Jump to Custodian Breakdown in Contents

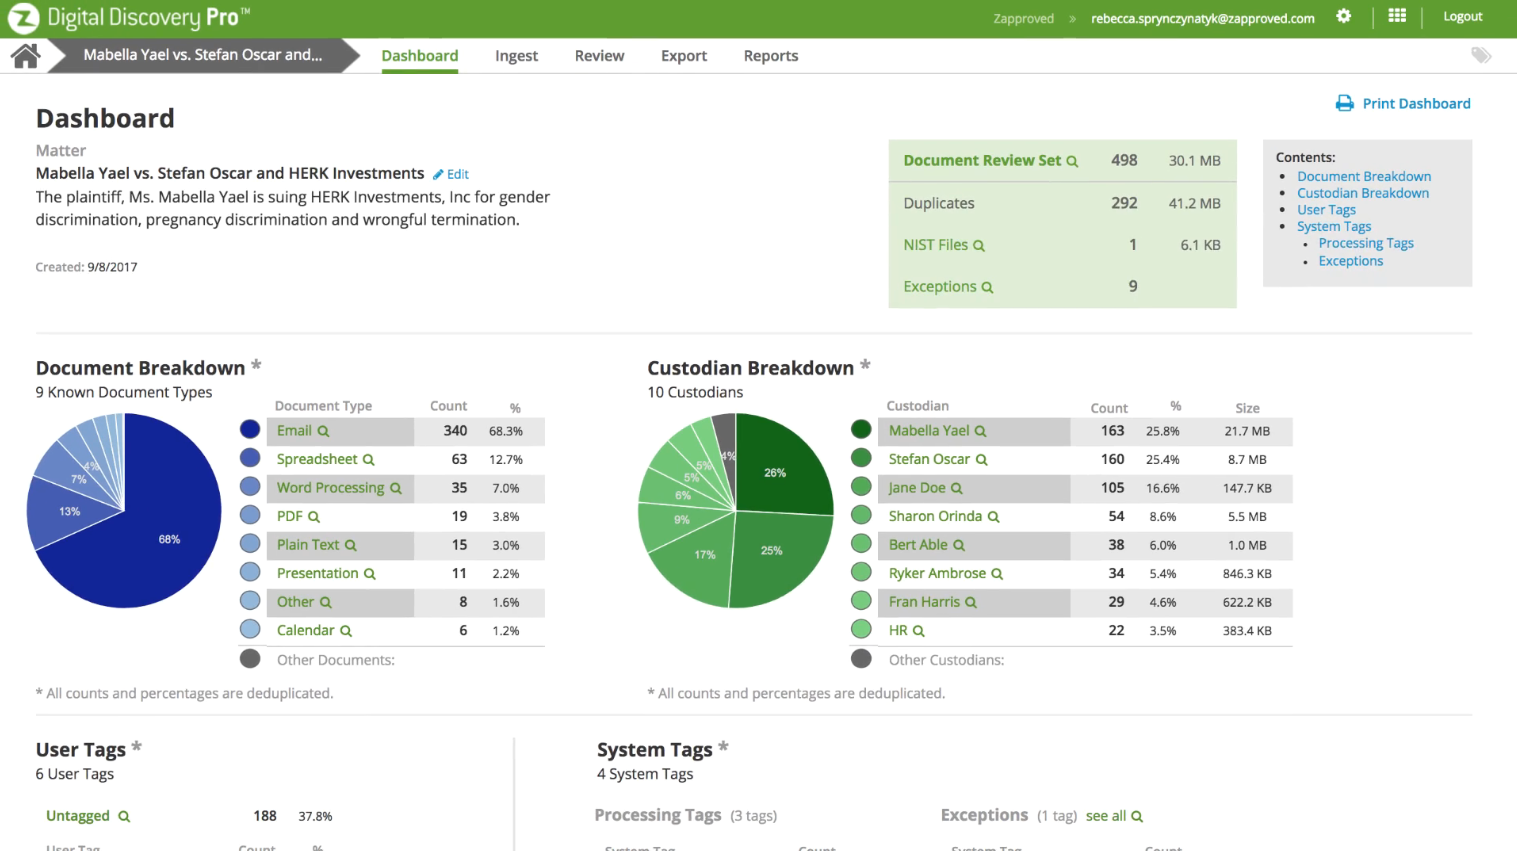coord(1362,193)
